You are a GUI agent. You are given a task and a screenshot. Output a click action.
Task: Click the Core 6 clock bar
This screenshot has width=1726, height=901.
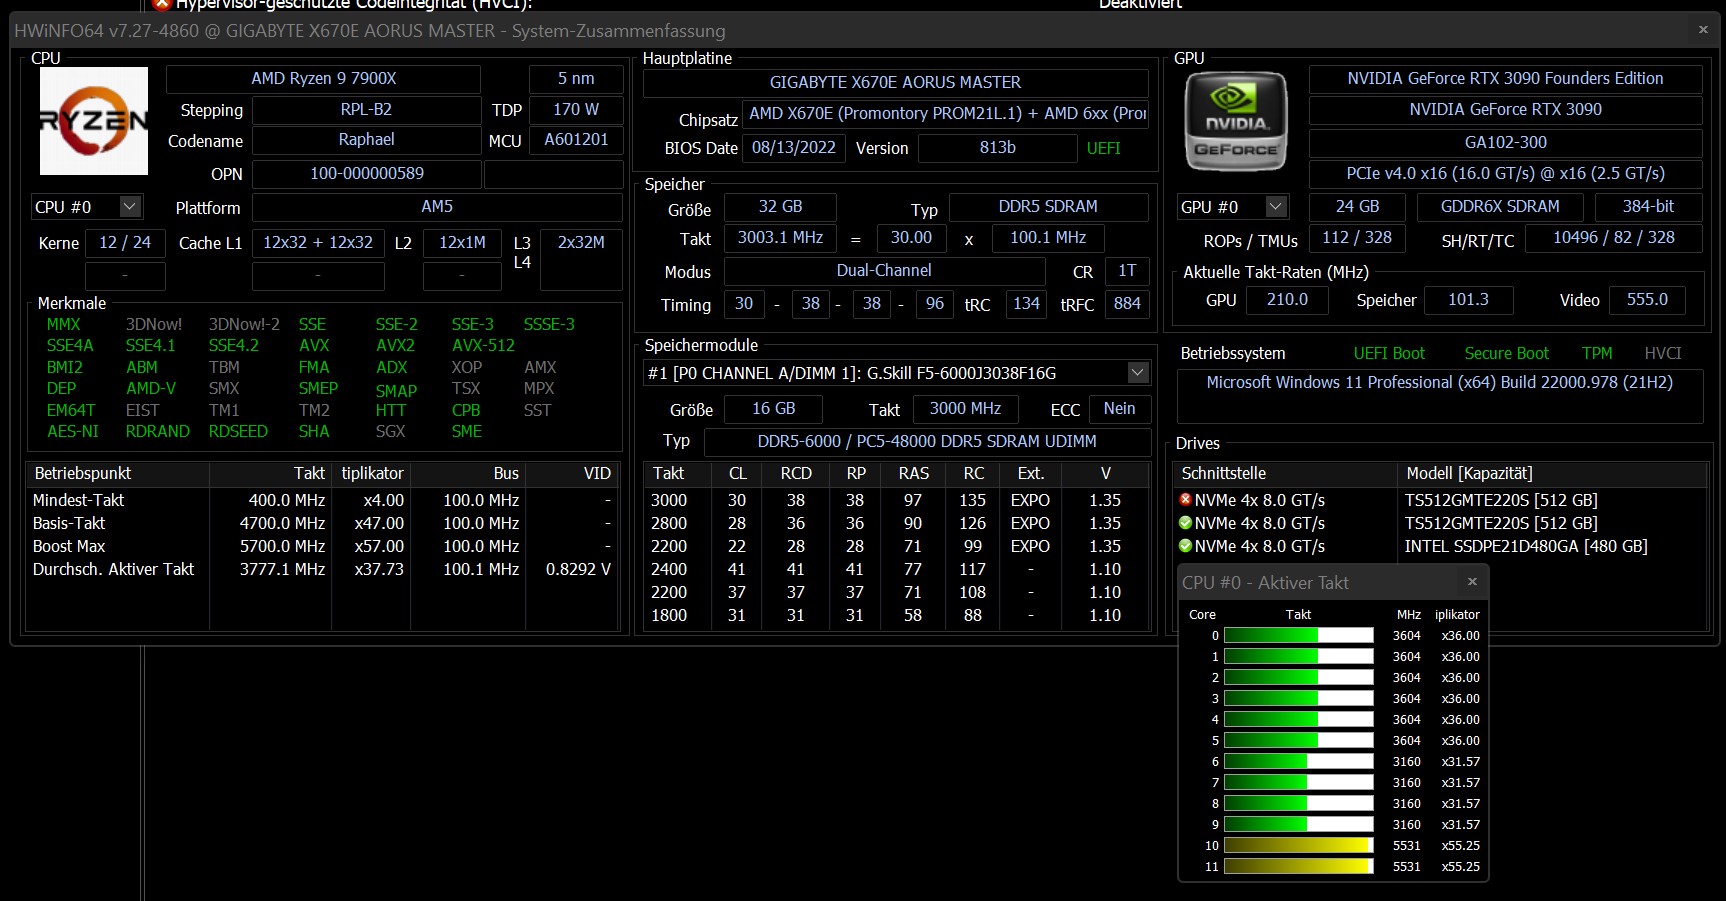click(x=1298, y=762)
